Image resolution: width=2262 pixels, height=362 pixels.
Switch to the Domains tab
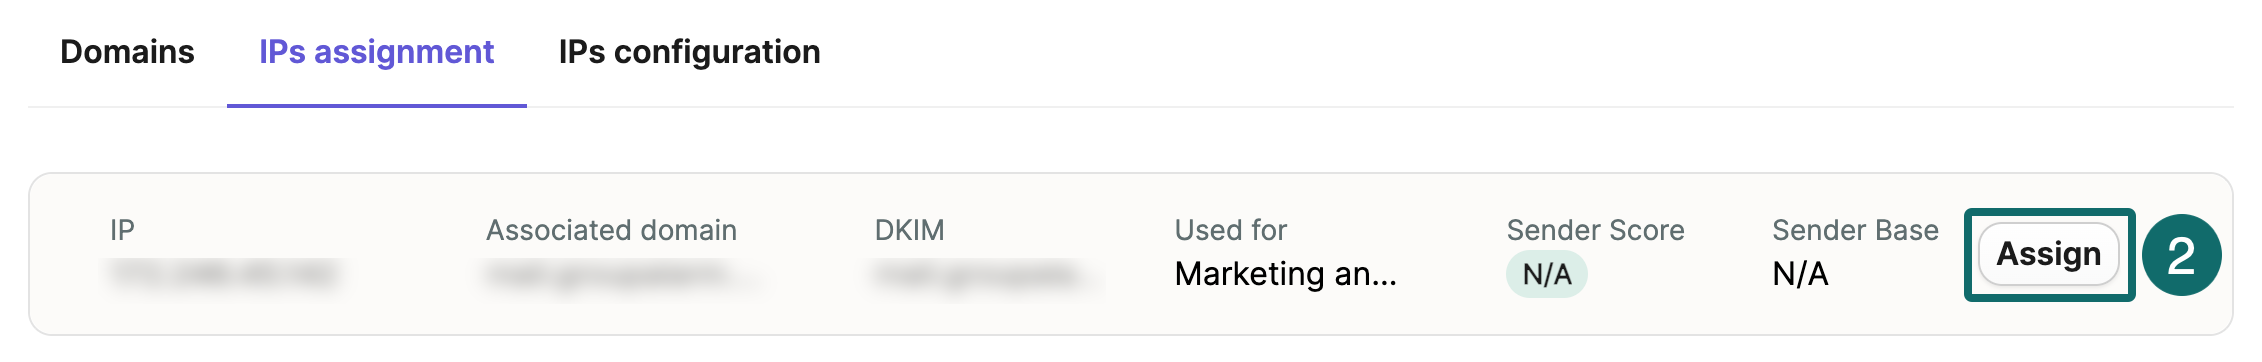(x=127, y=52)
